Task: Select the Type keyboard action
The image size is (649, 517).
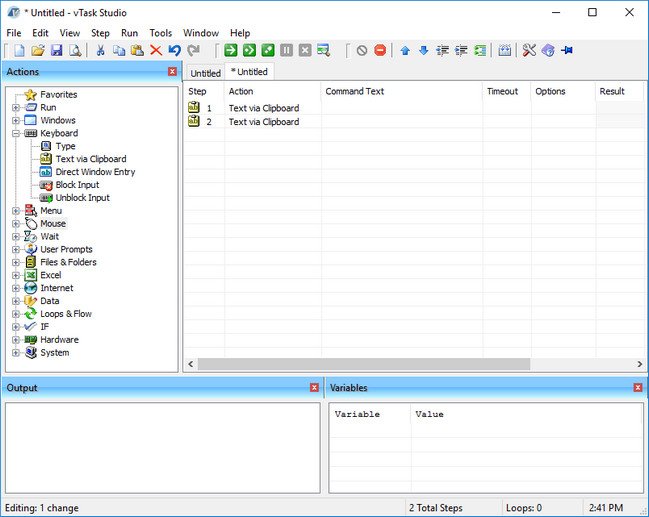Action: click(65, 146)
